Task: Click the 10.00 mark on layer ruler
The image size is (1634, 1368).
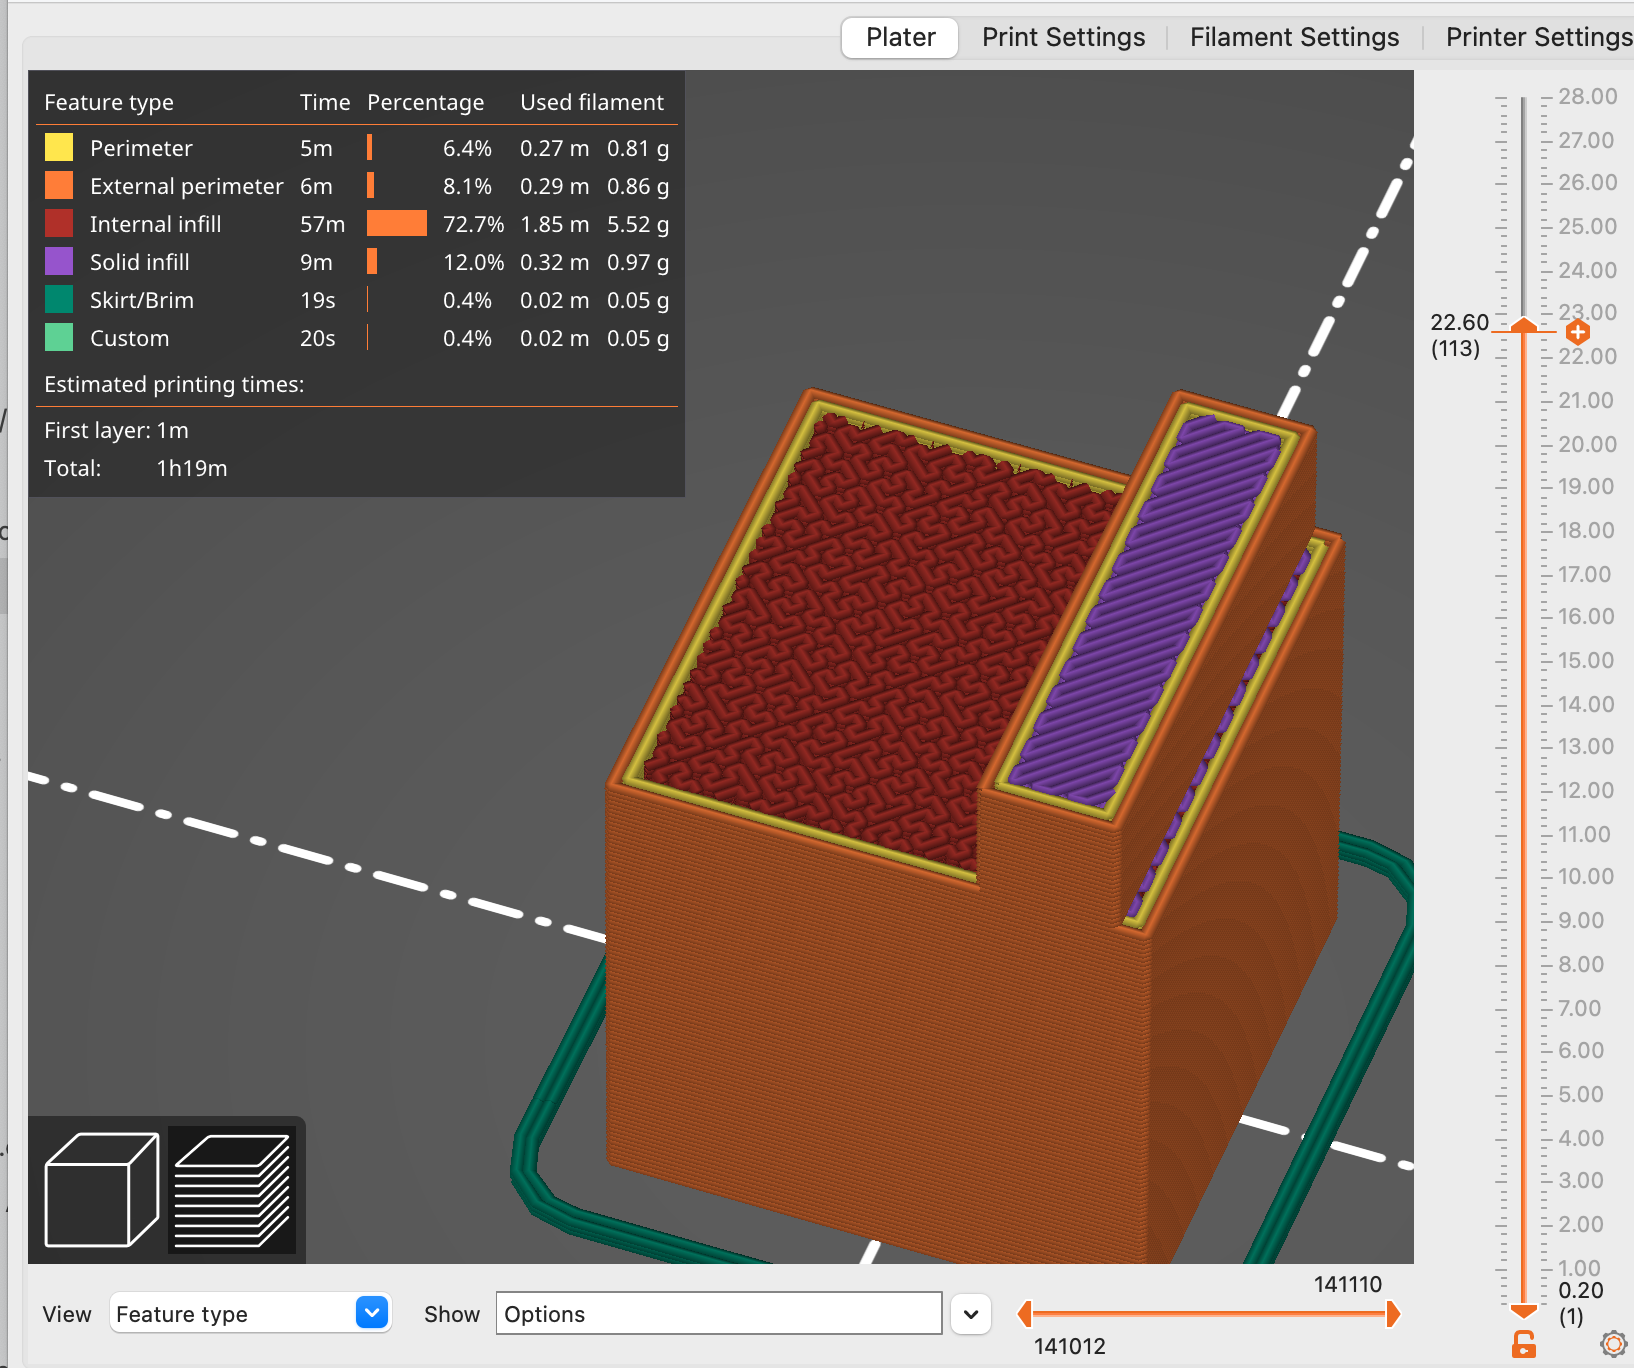Action: coord(1586,876)
